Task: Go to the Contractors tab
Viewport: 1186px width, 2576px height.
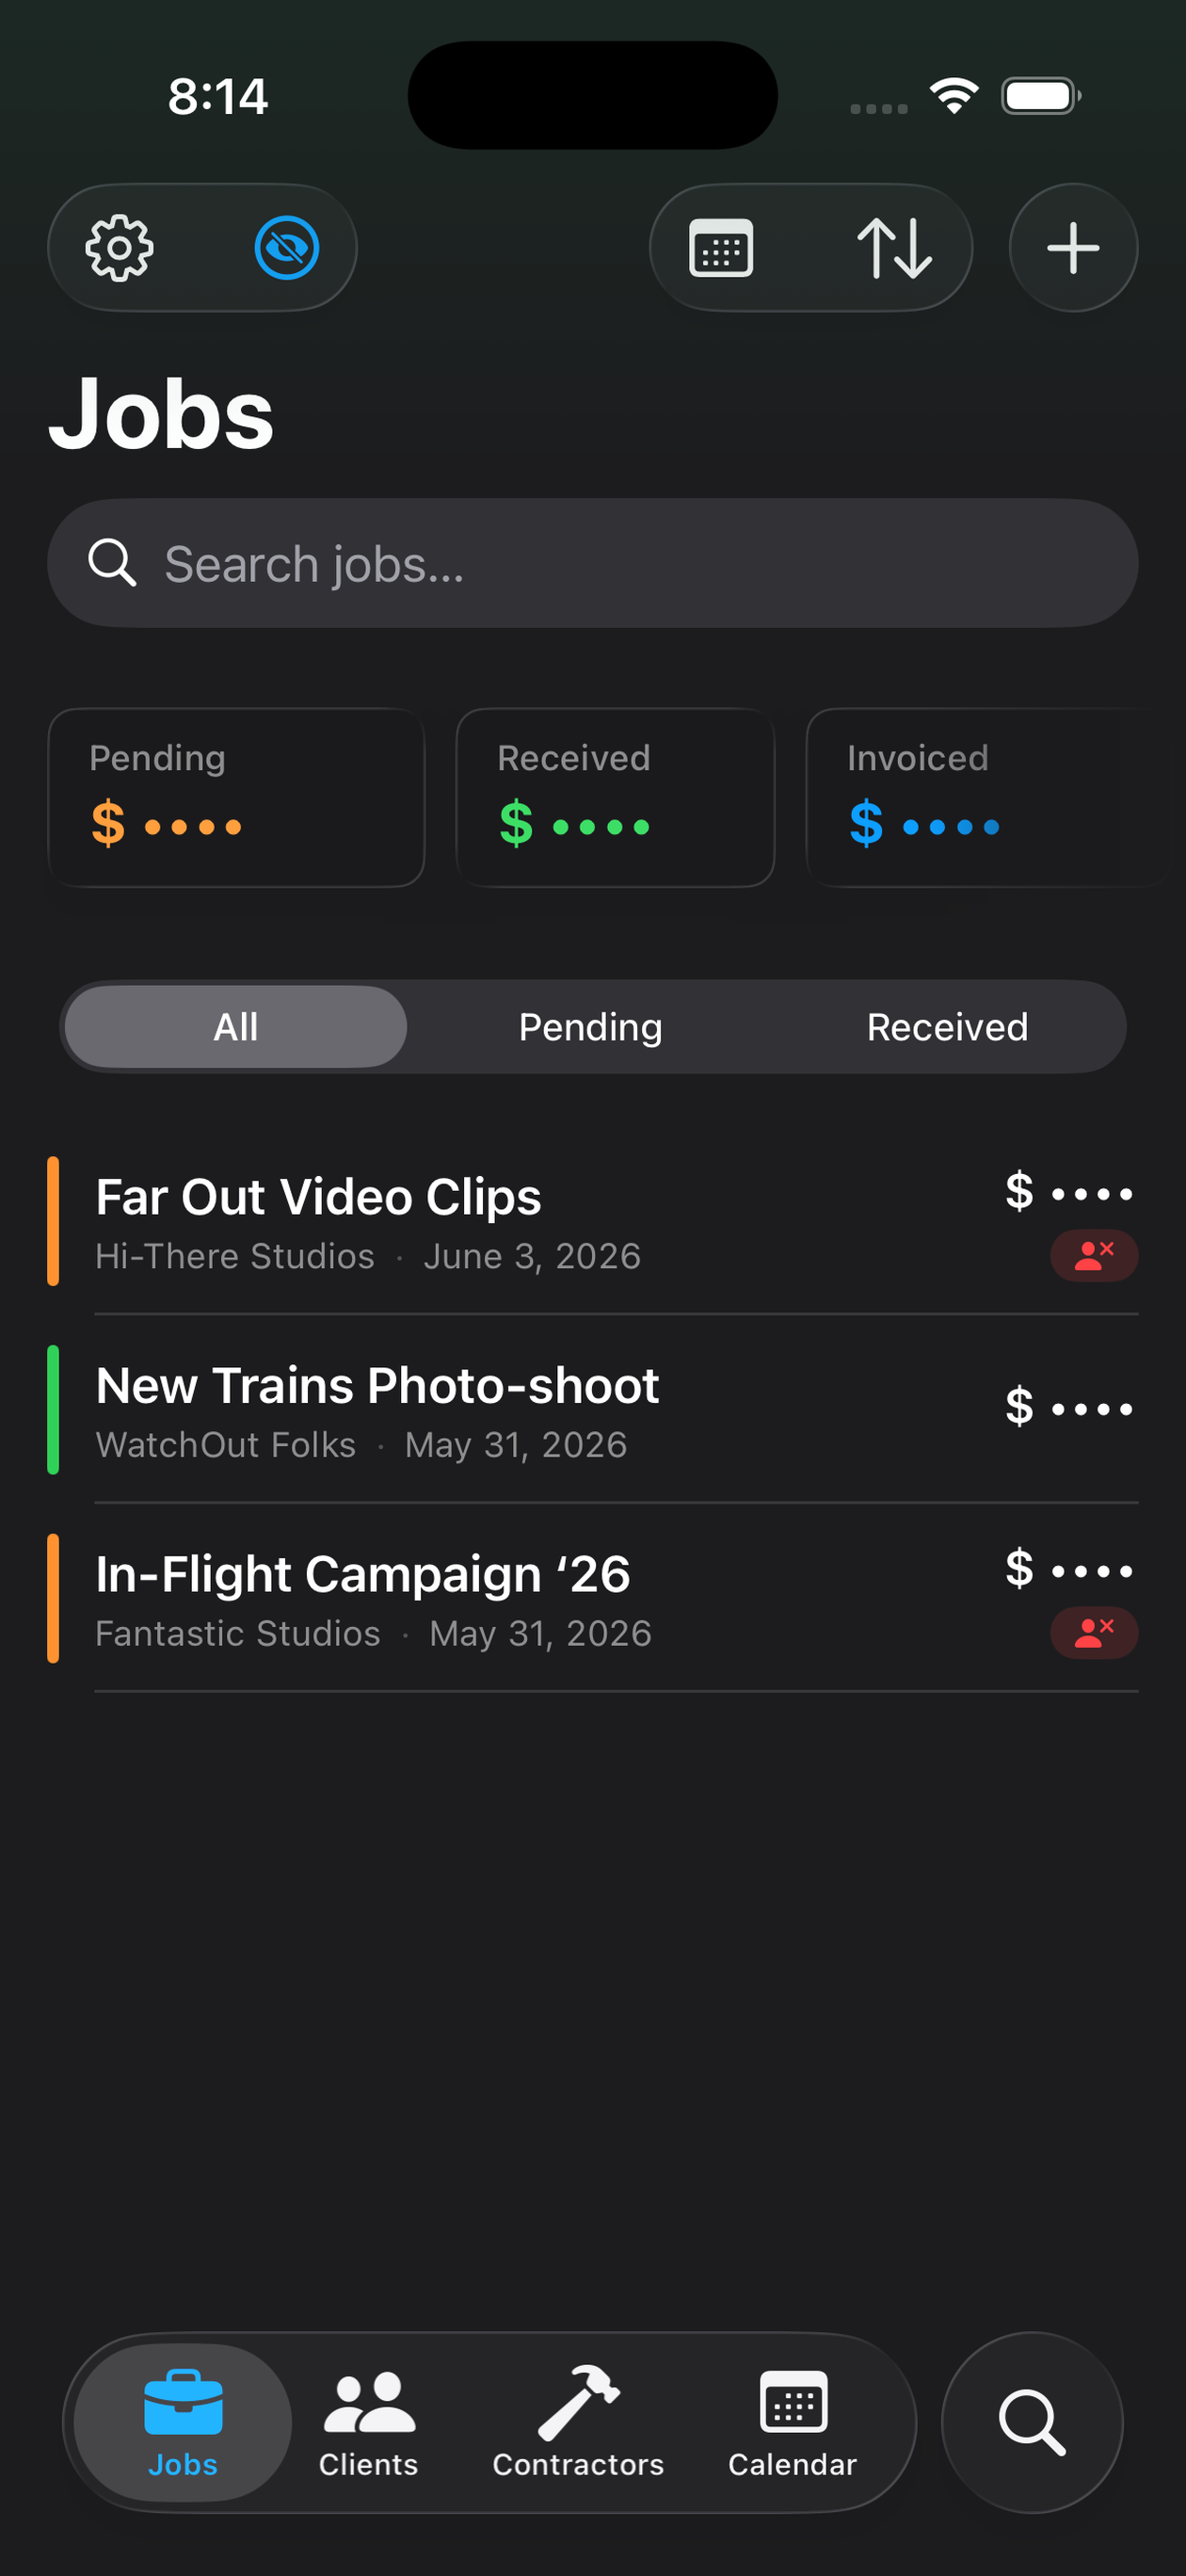Action: (x=578, y=2423)
